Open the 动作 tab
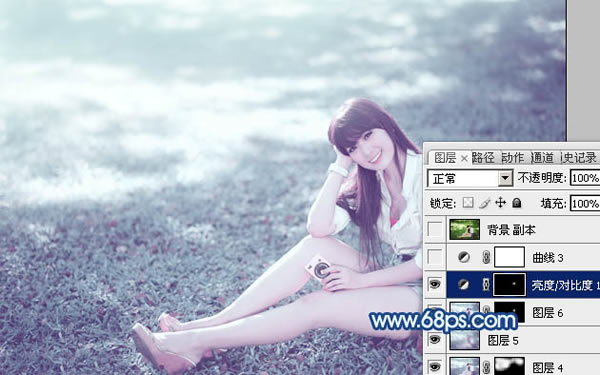This screenshot has width=600, height=375. pyautogui.click(x=512, y=158)
